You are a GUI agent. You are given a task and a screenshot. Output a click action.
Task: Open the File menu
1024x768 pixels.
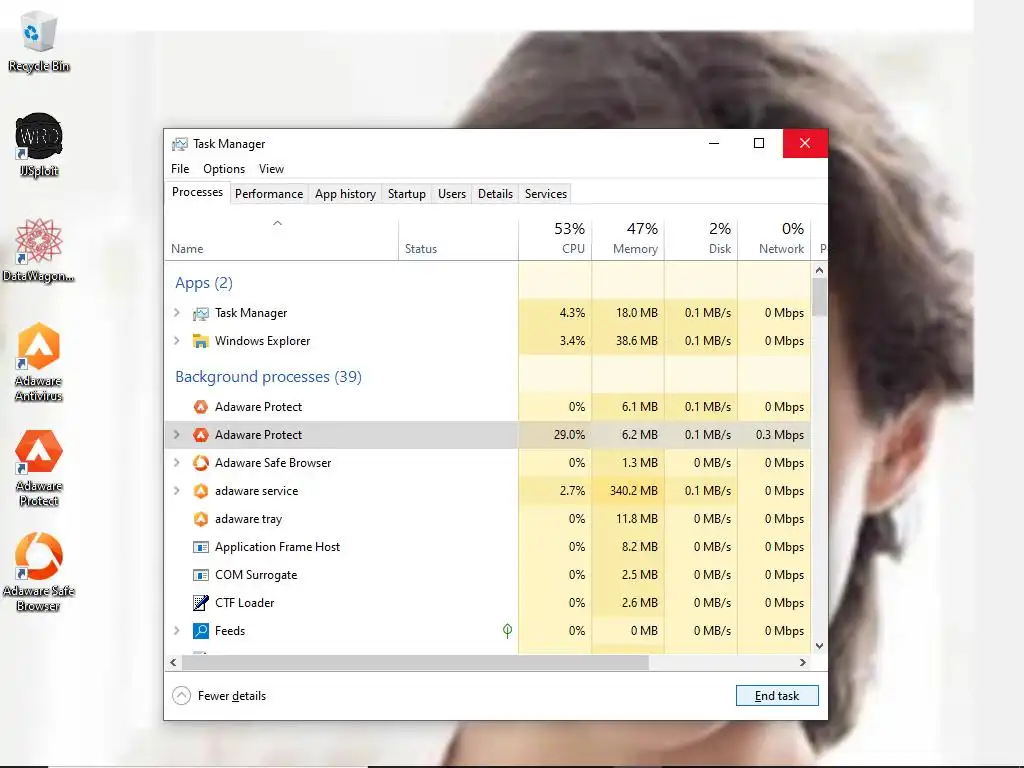point(180,169)
